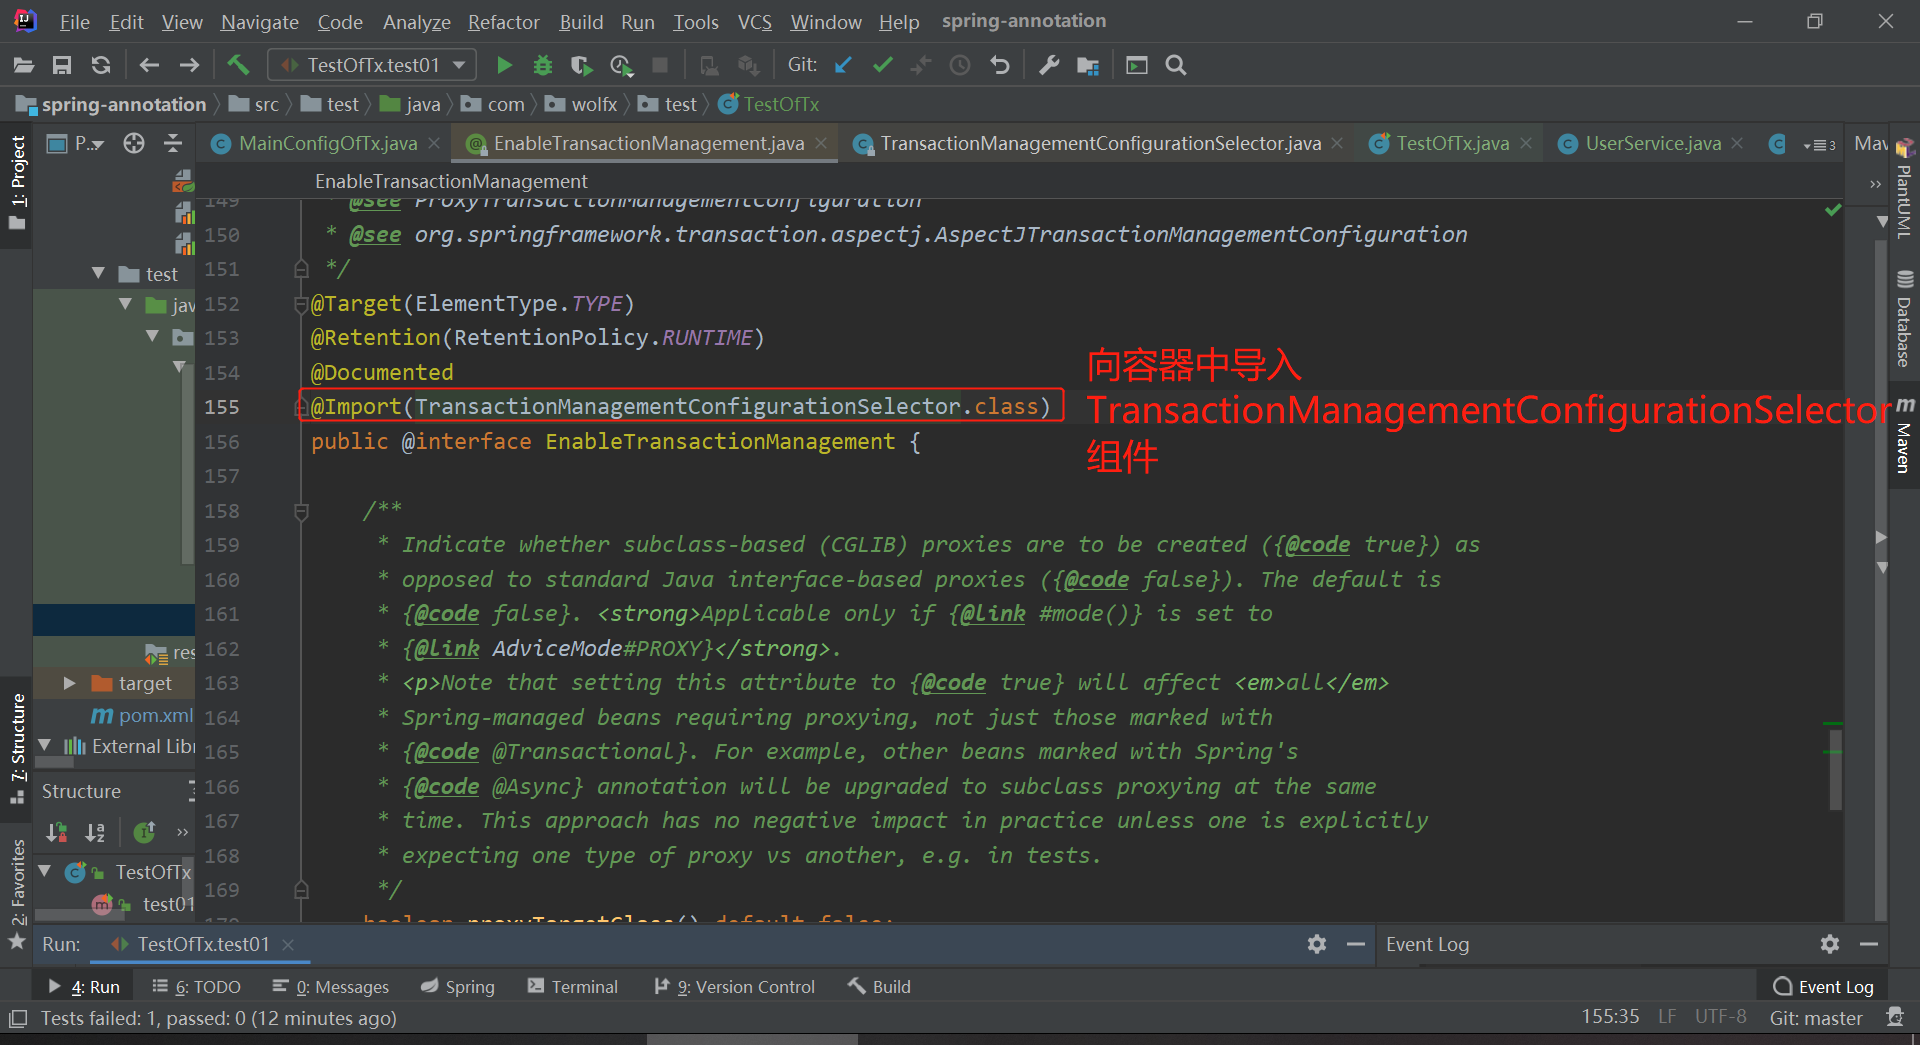The height and width of the screenshot is (1045, 1920).
Task: Click the TestOfTx breadcrumb item
Action: 770,104
